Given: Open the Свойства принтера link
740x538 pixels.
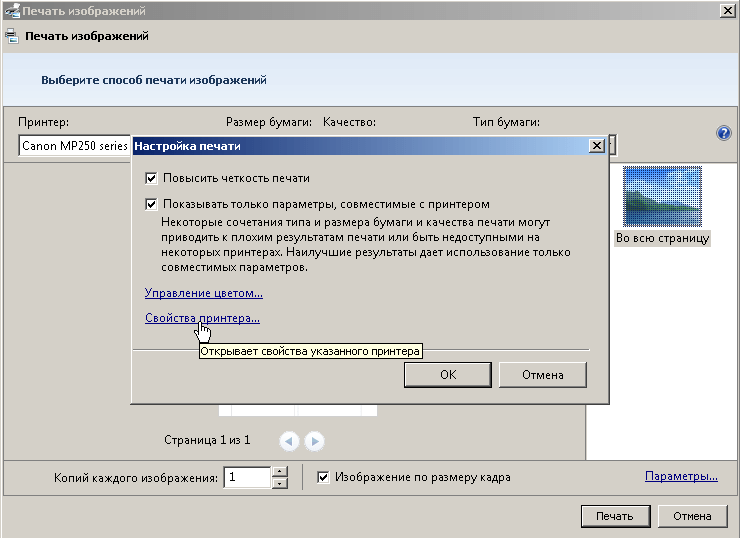Looking at the screenshot, I should [x=202, y=318].
